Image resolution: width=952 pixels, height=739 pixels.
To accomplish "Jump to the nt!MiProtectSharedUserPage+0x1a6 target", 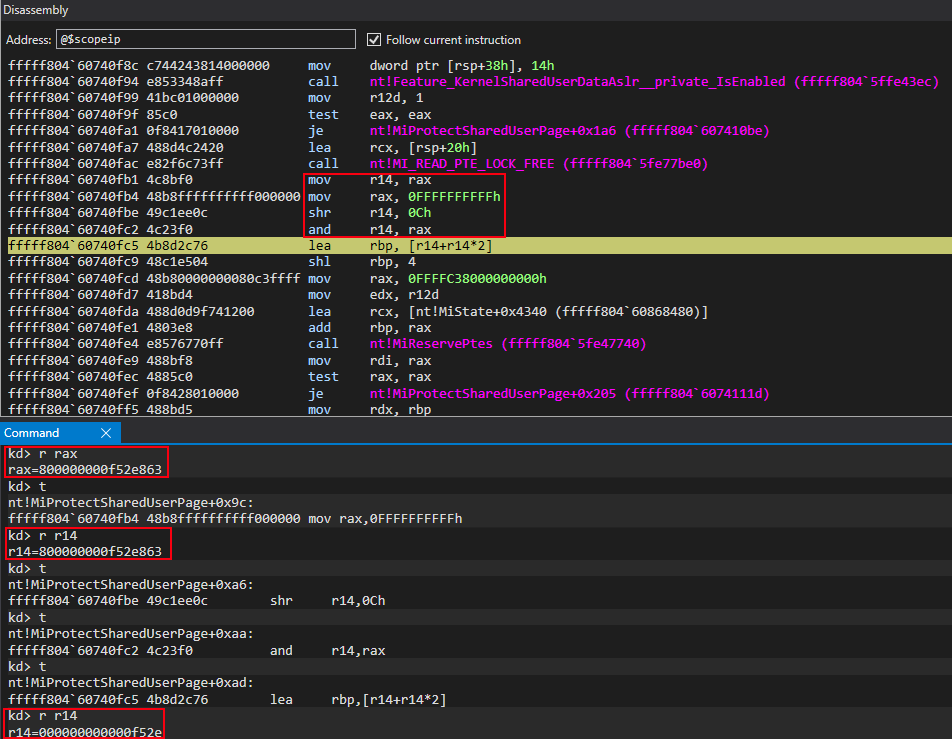I will coord(569,131).
